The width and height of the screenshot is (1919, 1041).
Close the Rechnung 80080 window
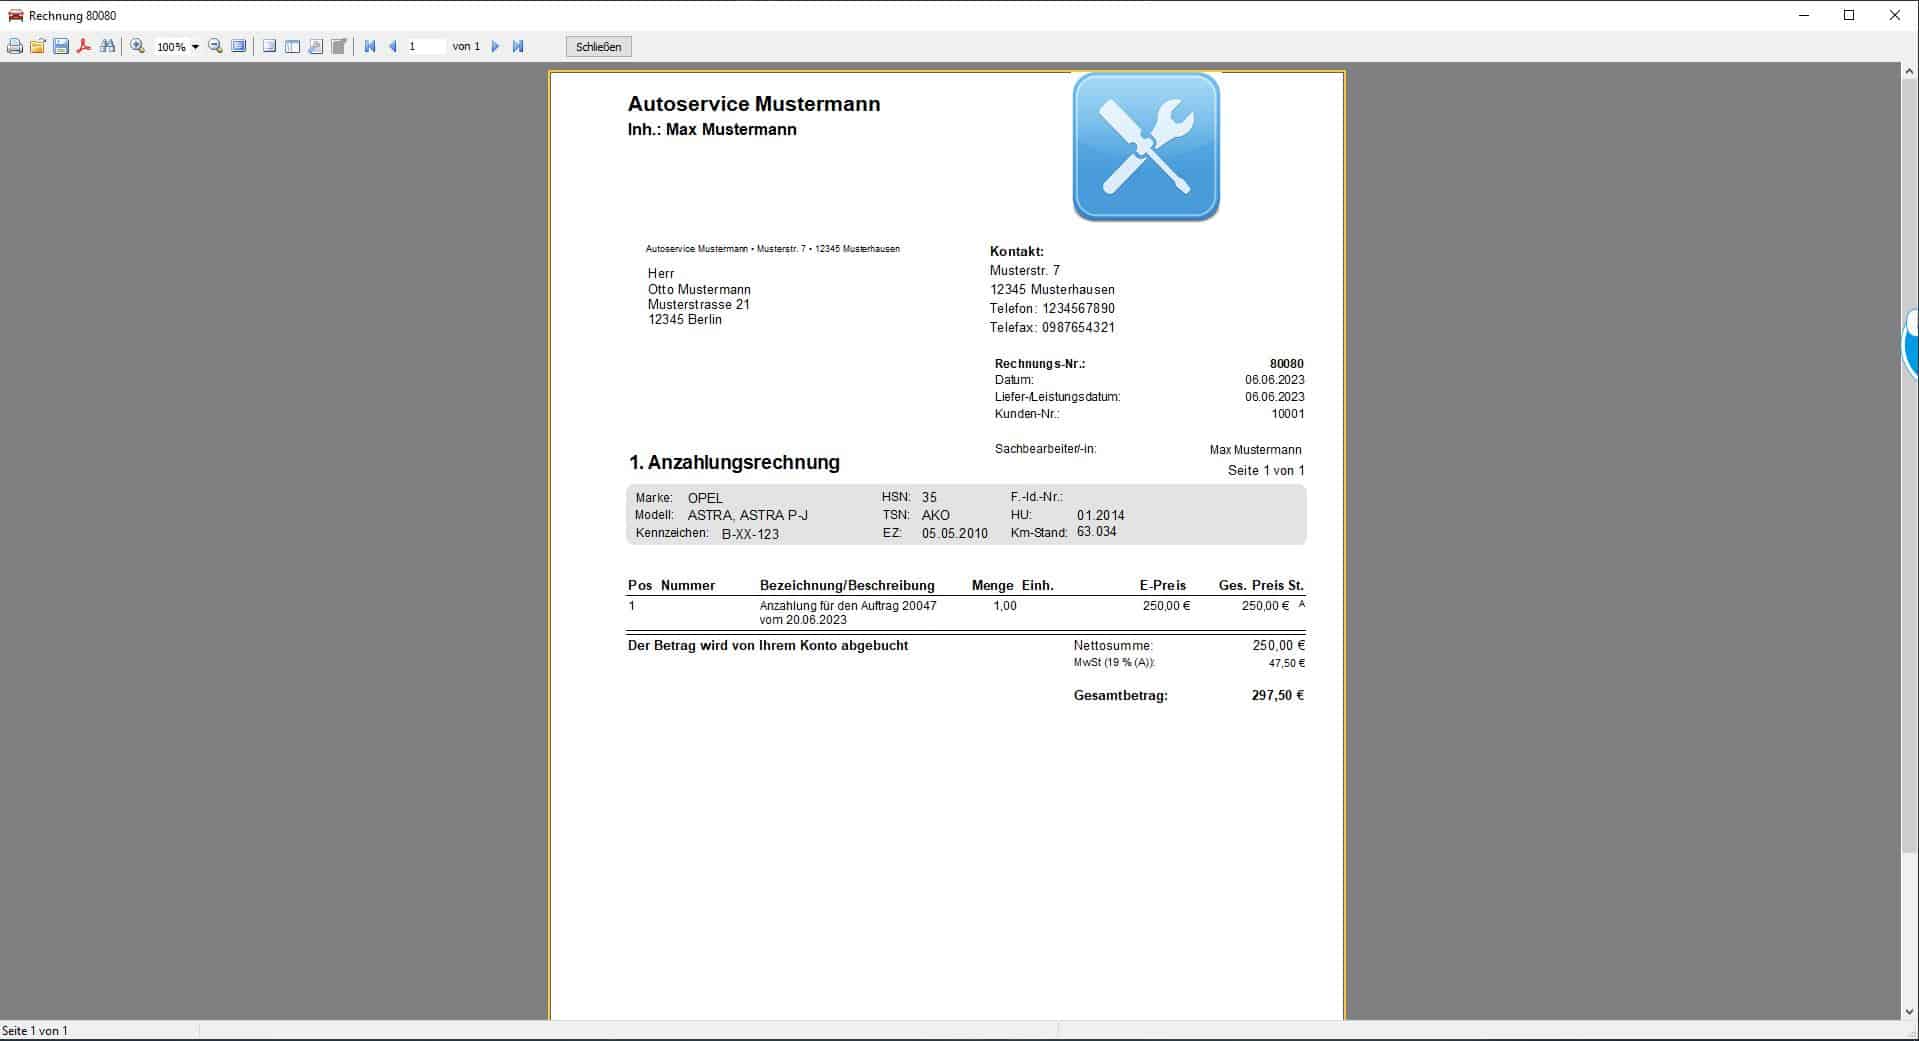pos(1895,15)
